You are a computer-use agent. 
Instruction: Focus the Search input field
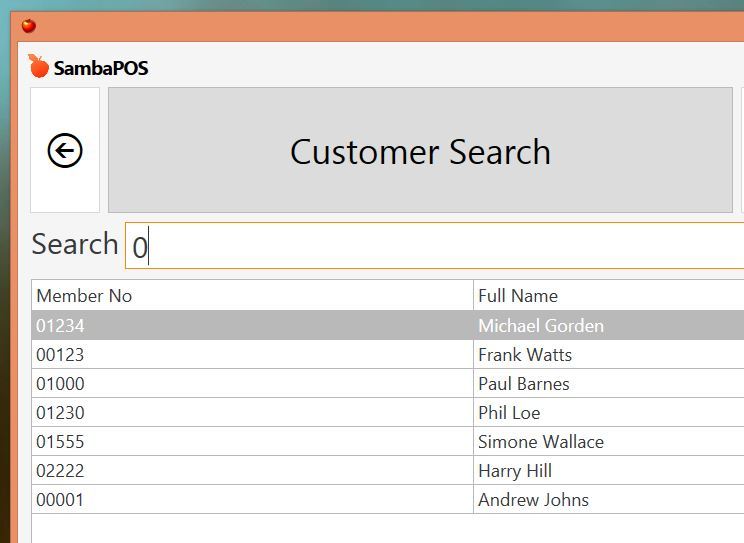(434, 246)
